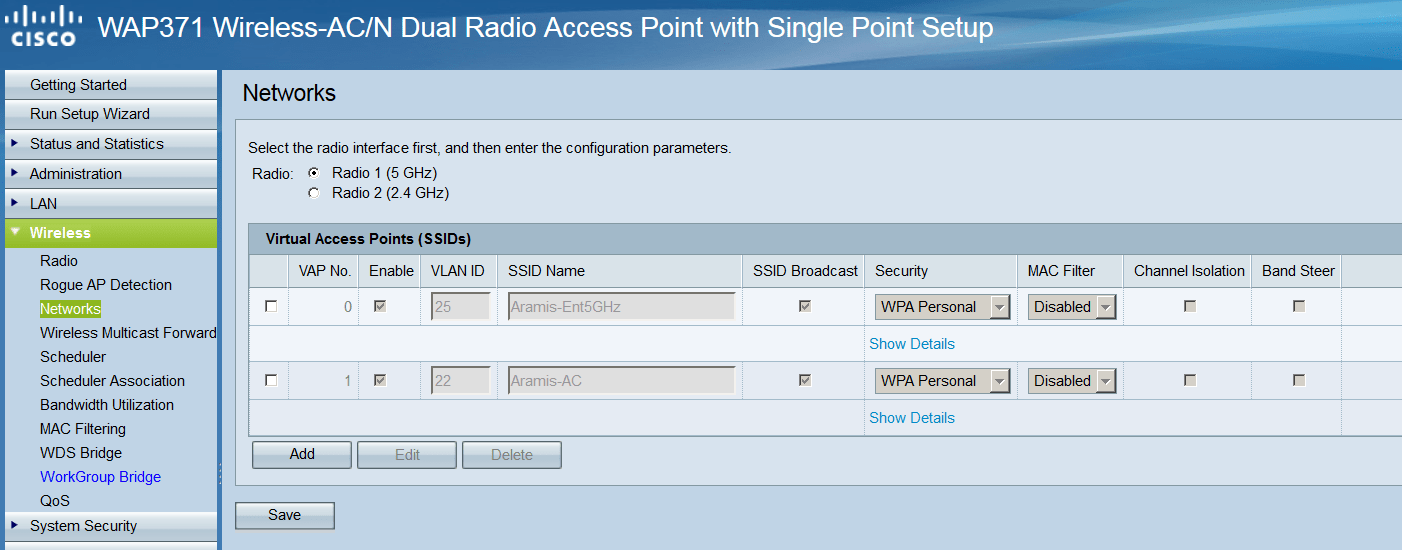The height and width of the screenshot is (550, 1402).
Task: Toggle Band Steer for Aramis-AC
Action: coord(1299,381)
